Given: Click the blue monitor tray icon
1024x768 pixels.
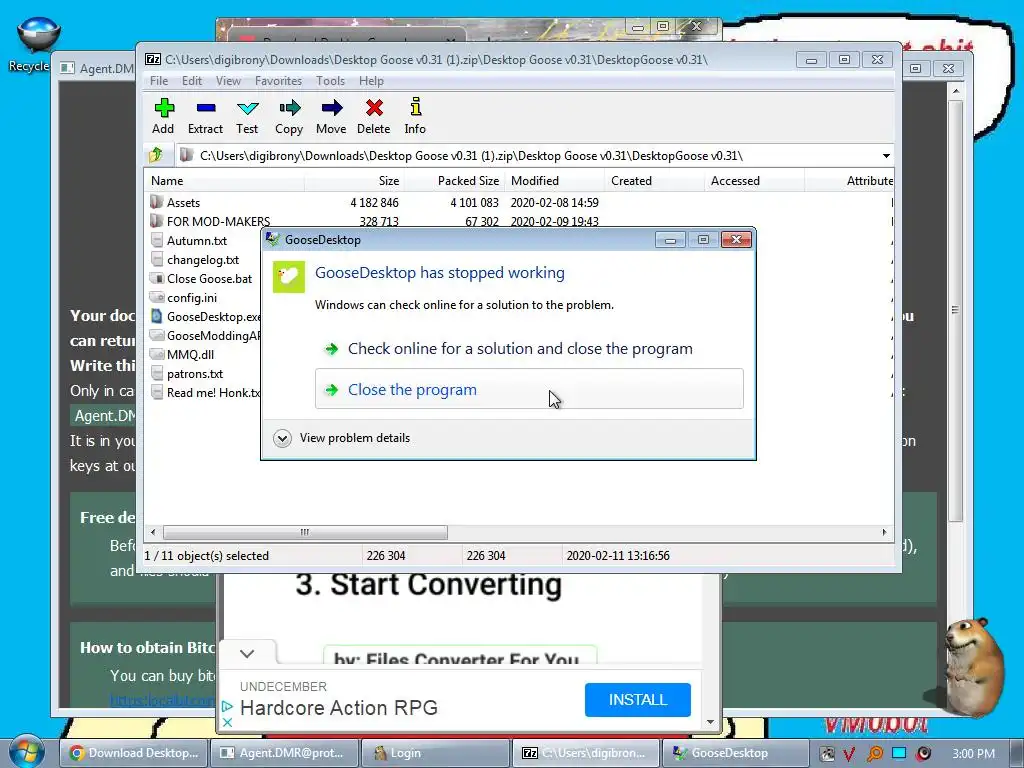Looking at the screenshot, I should click(x=899, y=753).
